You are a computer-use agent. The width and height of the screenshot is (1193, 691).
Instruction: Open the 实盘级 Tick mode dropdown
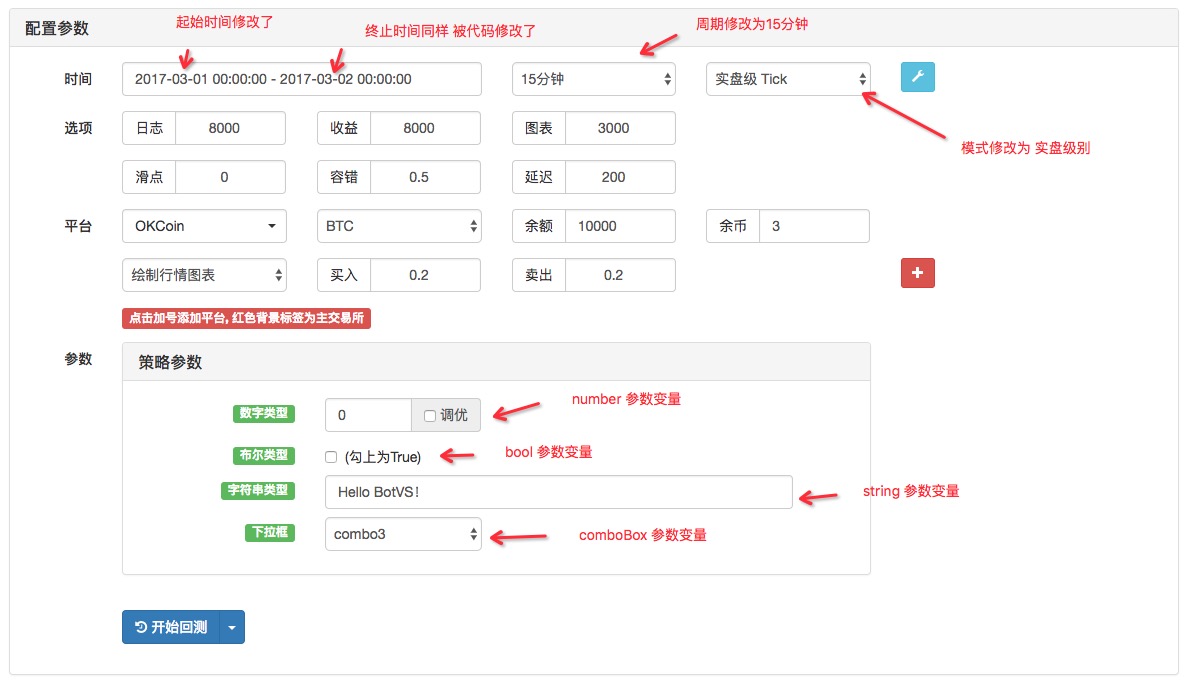tap(788, 79)
